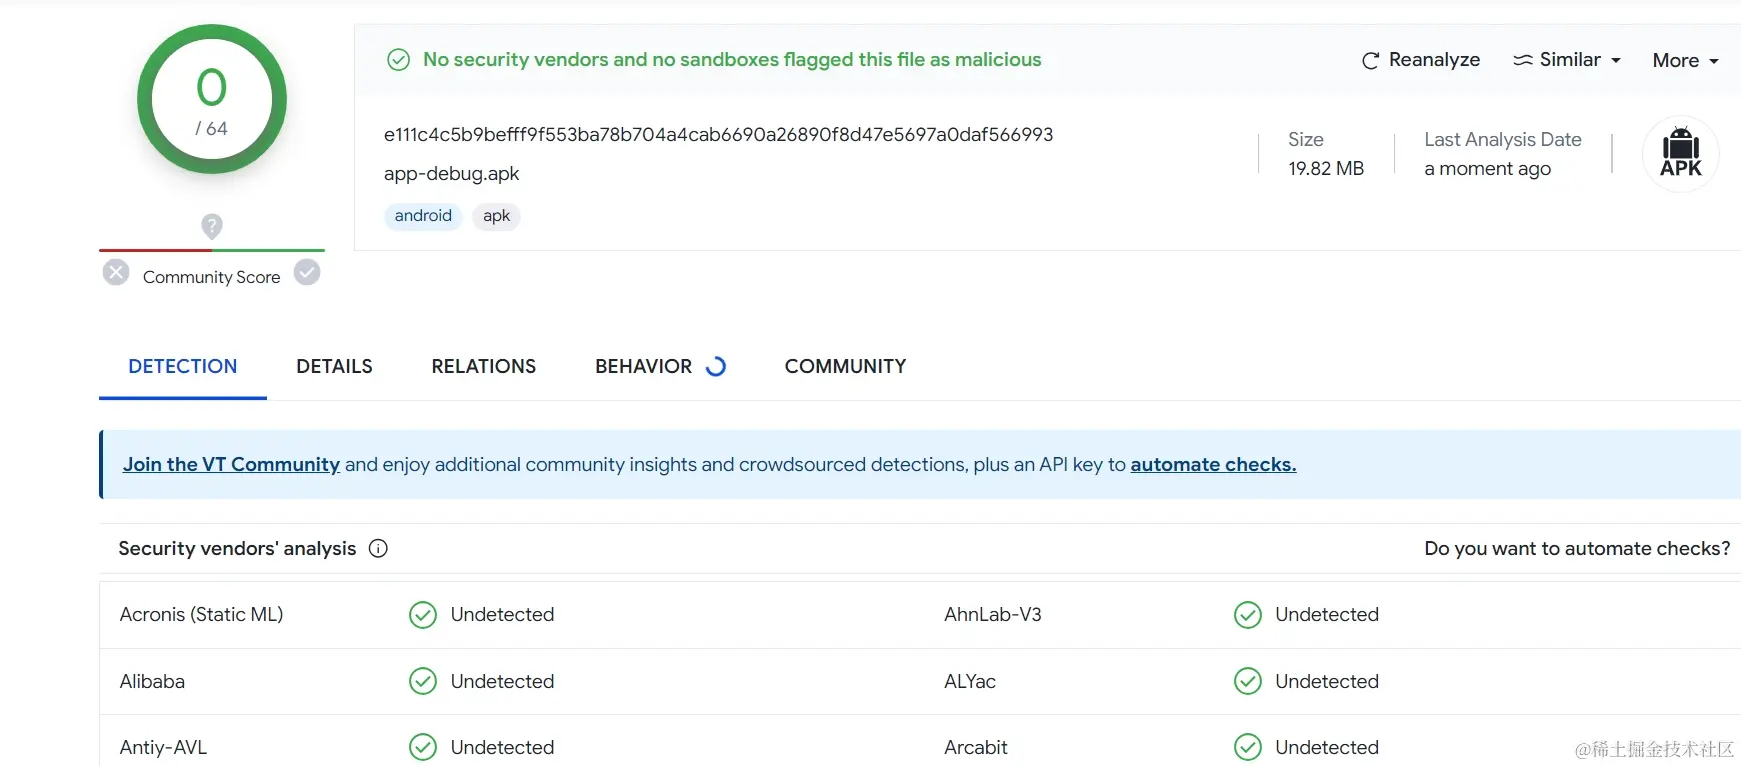Go to the BEHAVIOR tab
The width and height of the screenshot is (1741, 766).
(x=643, y=366)
